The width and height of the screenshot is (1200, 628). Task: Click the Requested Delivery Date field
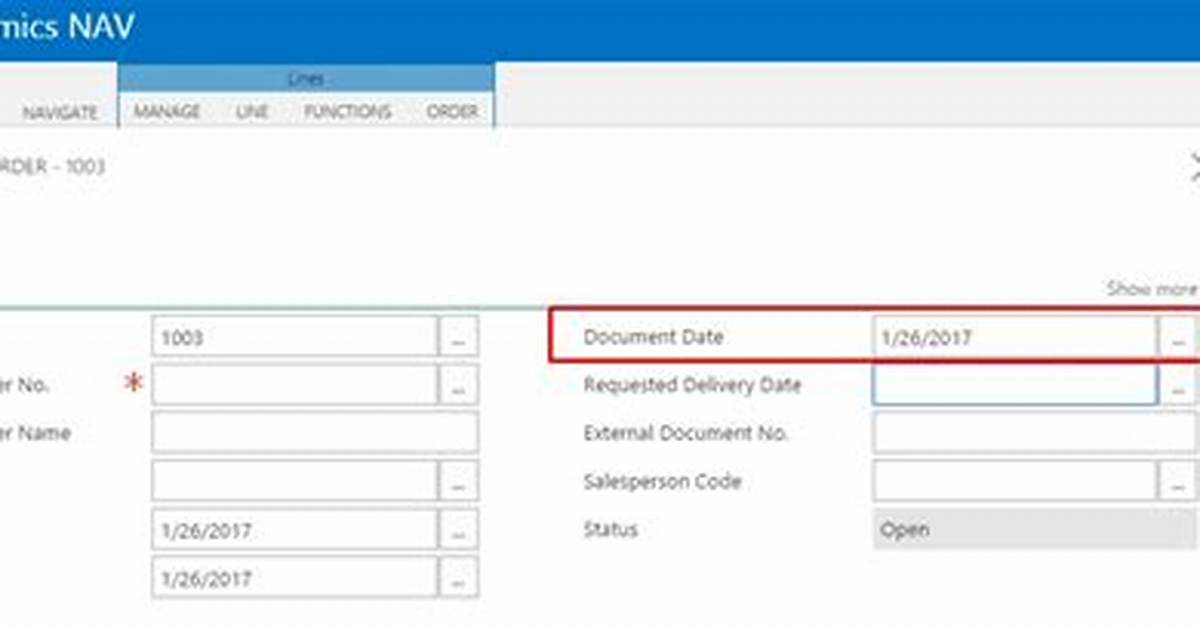tap(1015, 385)
